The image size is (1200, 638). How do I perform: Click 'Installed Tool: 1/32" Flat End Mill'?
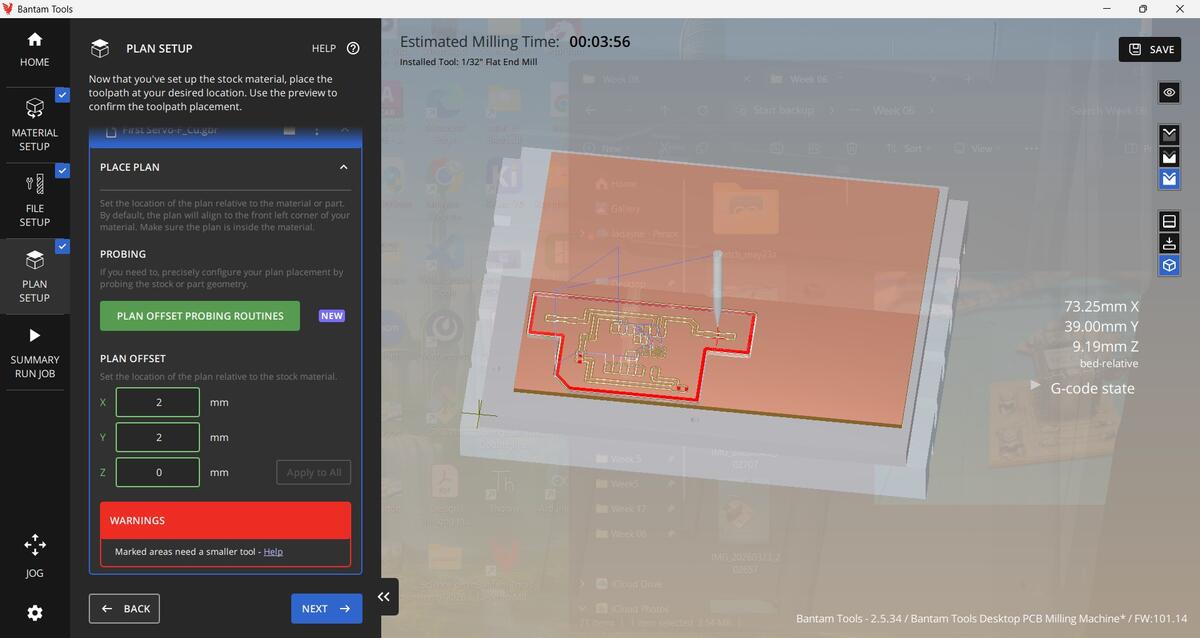(x=468, y=62)
